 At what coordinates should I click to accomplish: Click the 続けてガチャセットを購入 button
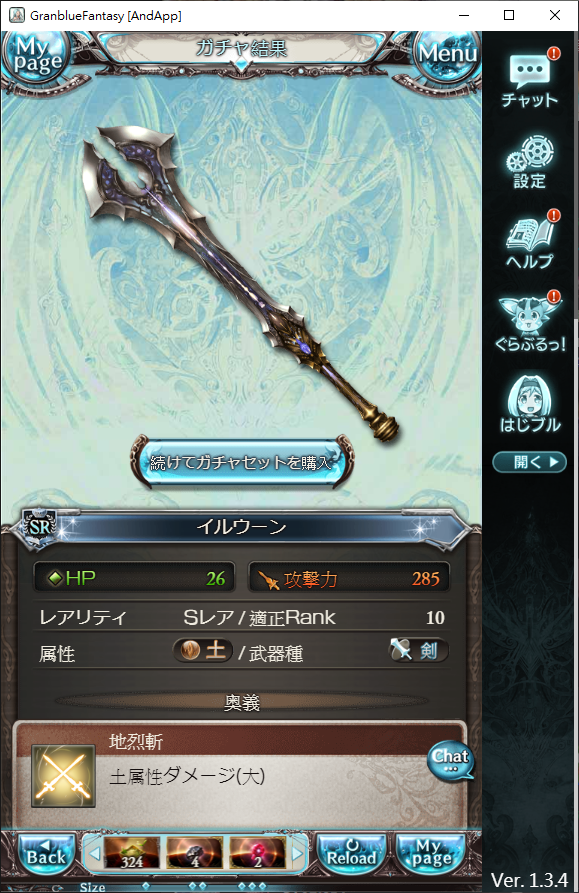point(241,462)
